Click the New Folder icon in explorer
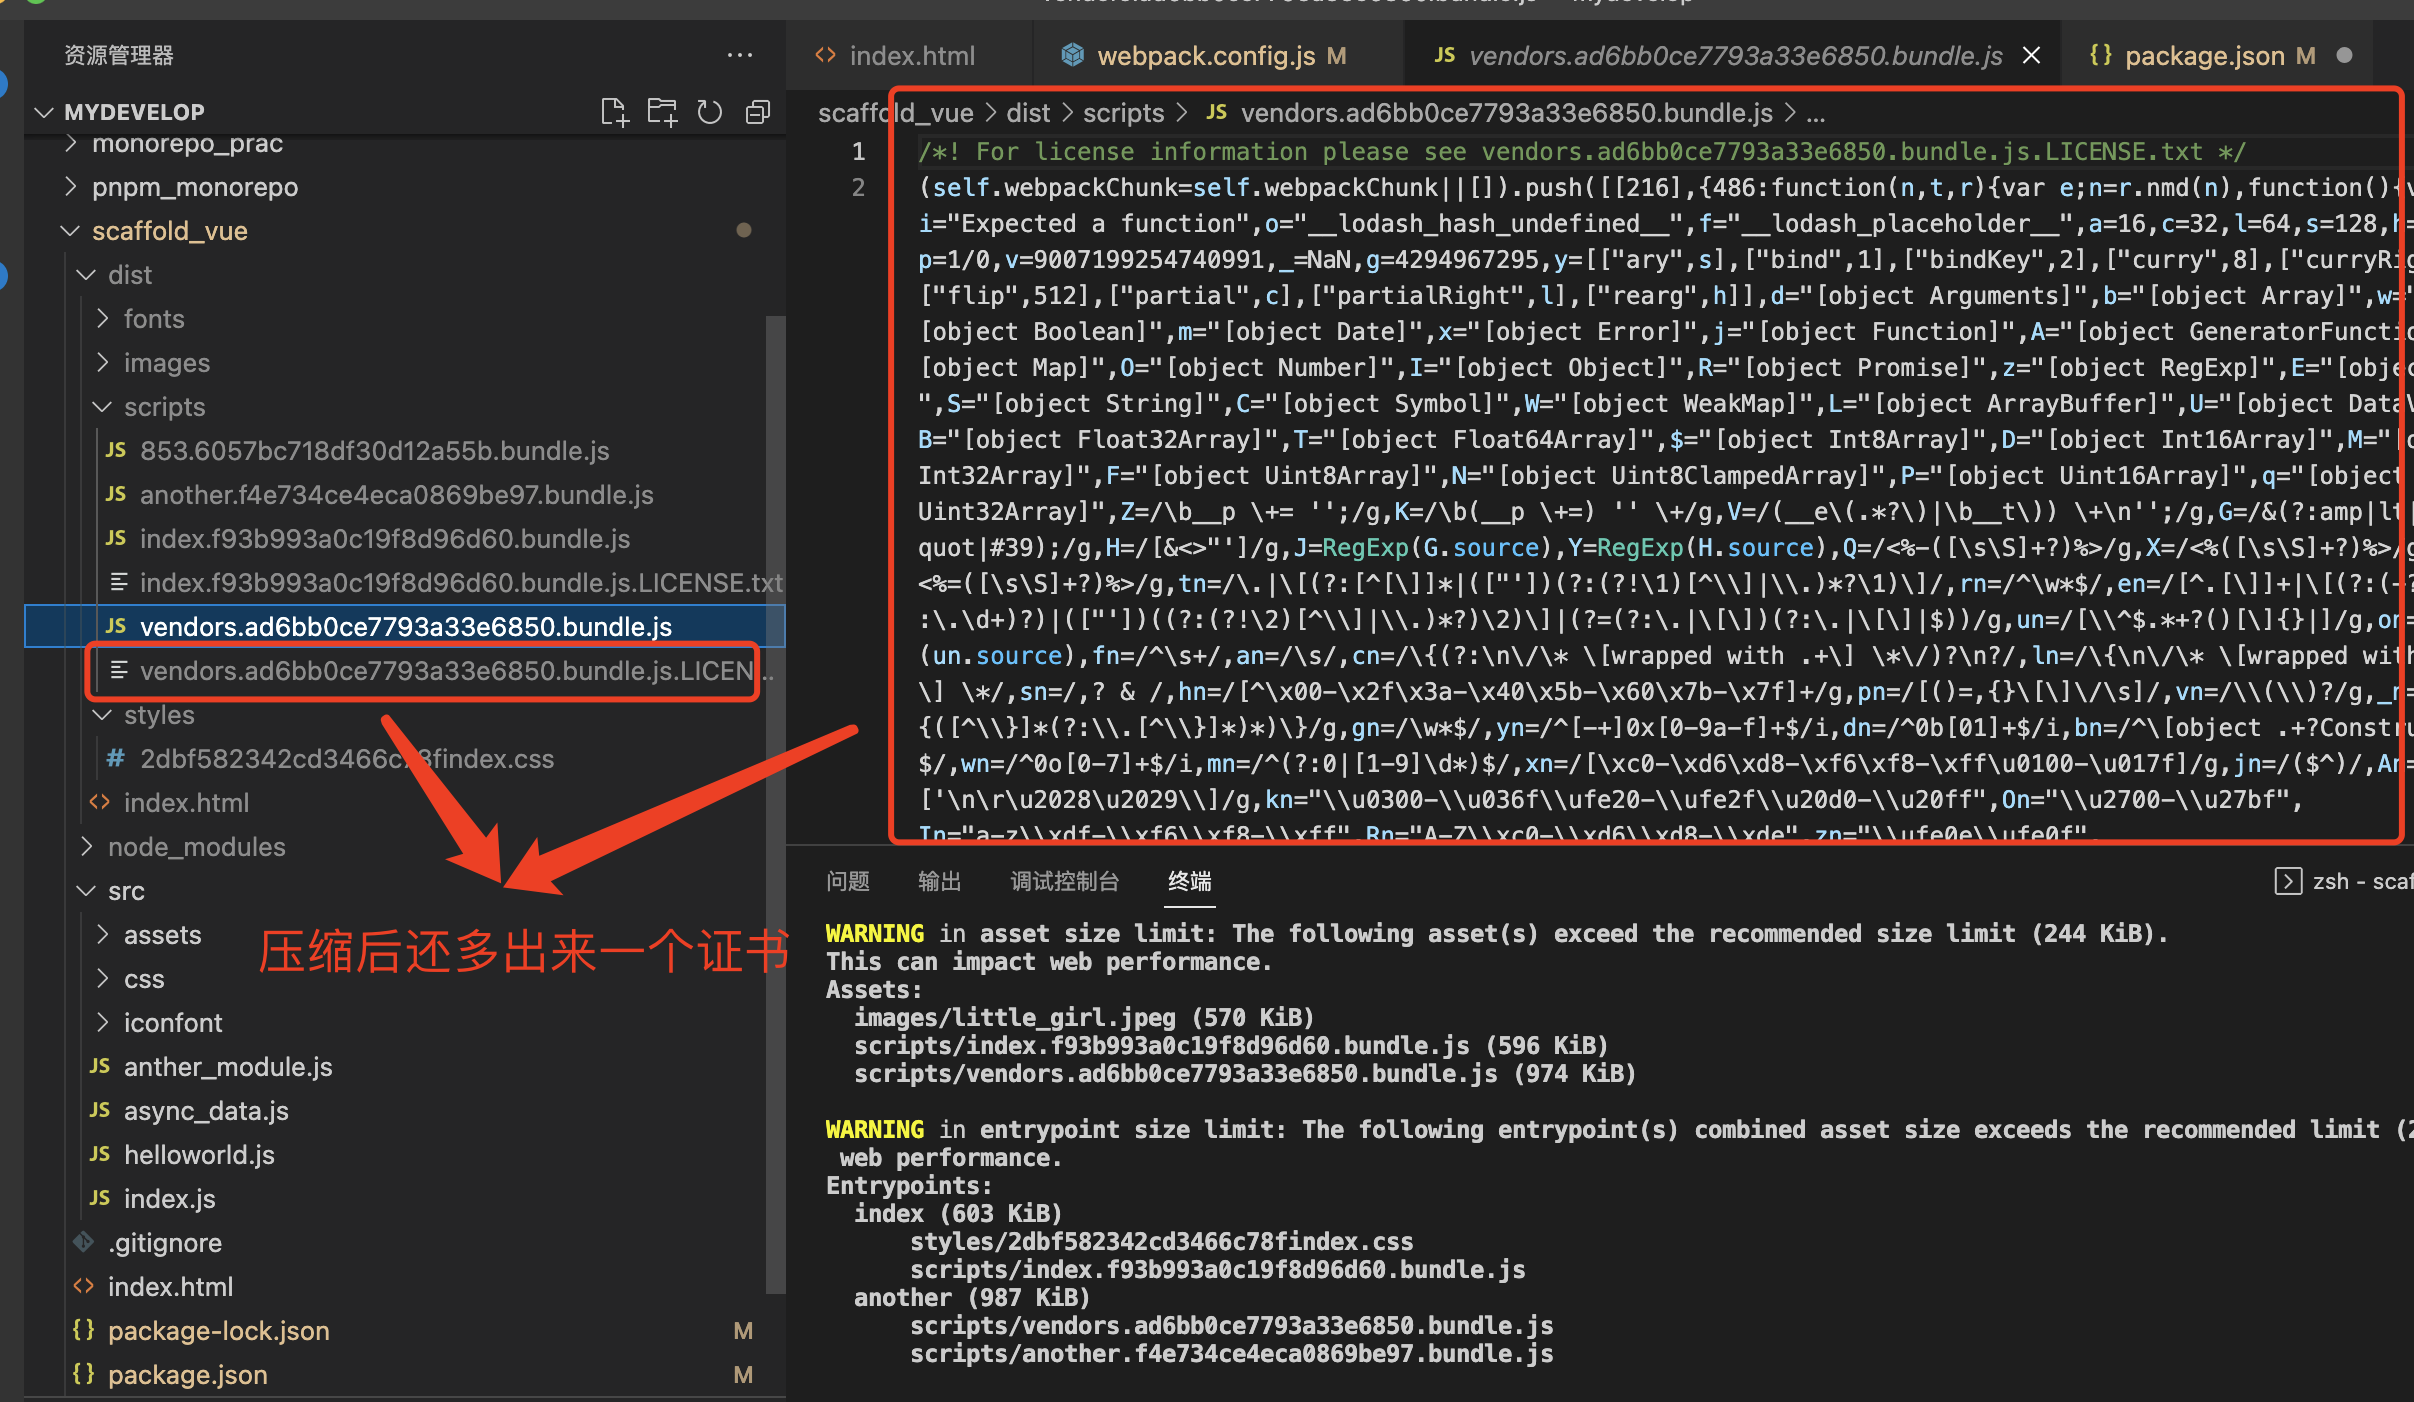 [661, 112]
